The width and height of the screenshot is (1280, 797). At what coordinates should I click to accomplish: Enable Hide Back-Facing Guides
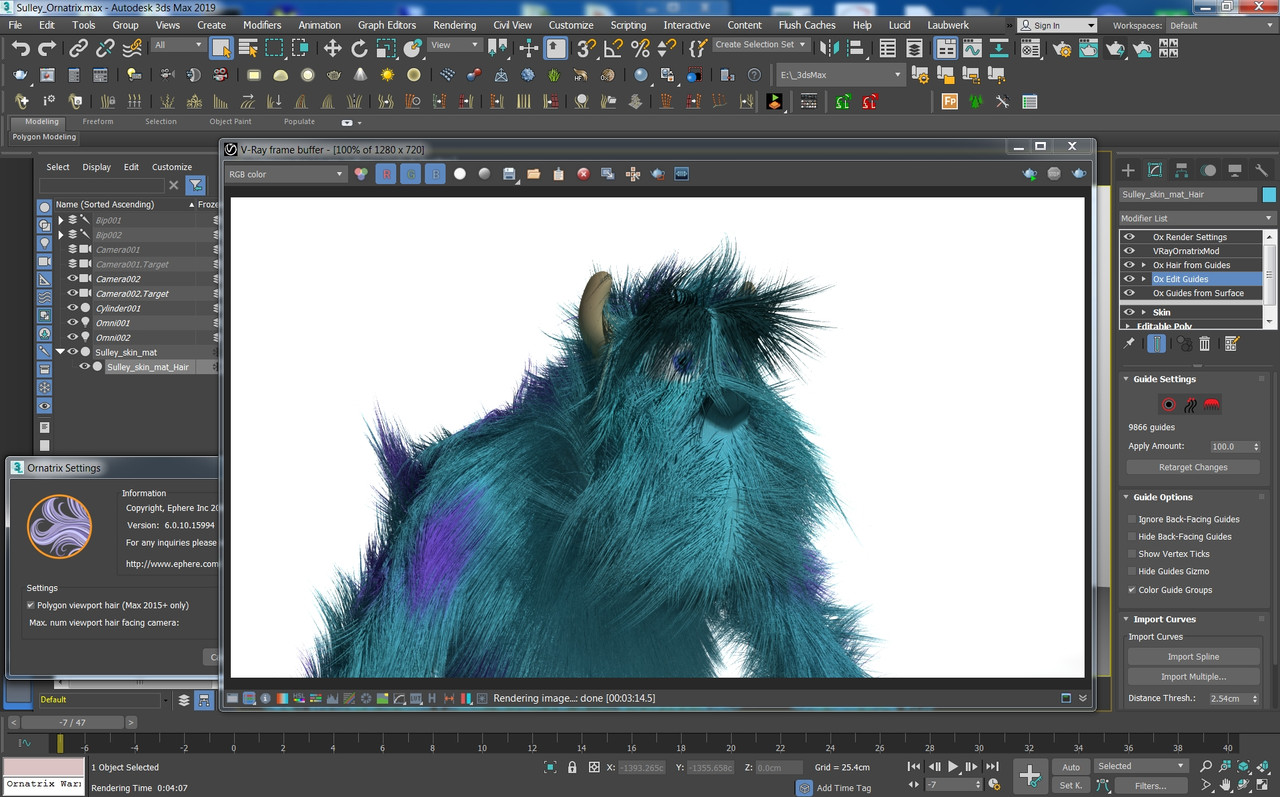(1132, 537)
